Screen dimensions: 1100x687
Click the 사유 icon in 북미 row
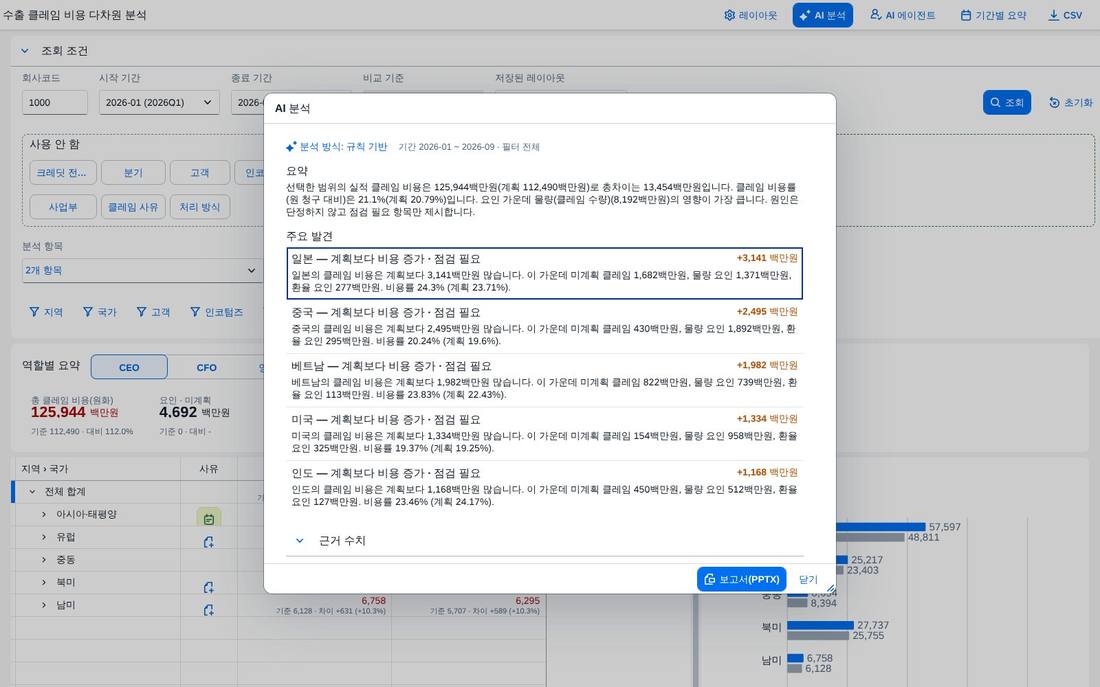pos(208,587)
